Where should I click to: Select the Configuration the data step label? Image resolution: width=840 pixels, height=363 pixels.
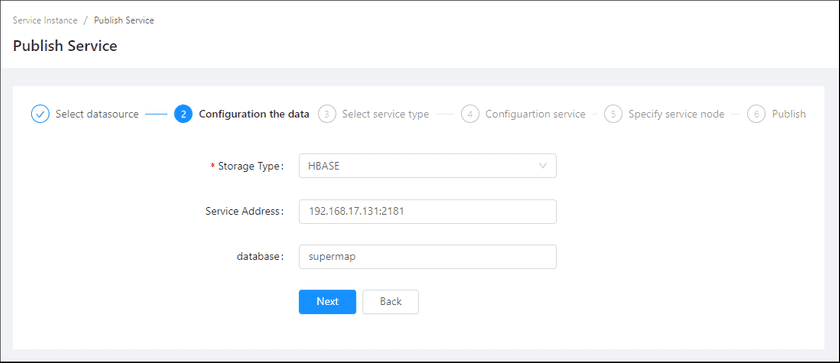[x=254, y=114]
